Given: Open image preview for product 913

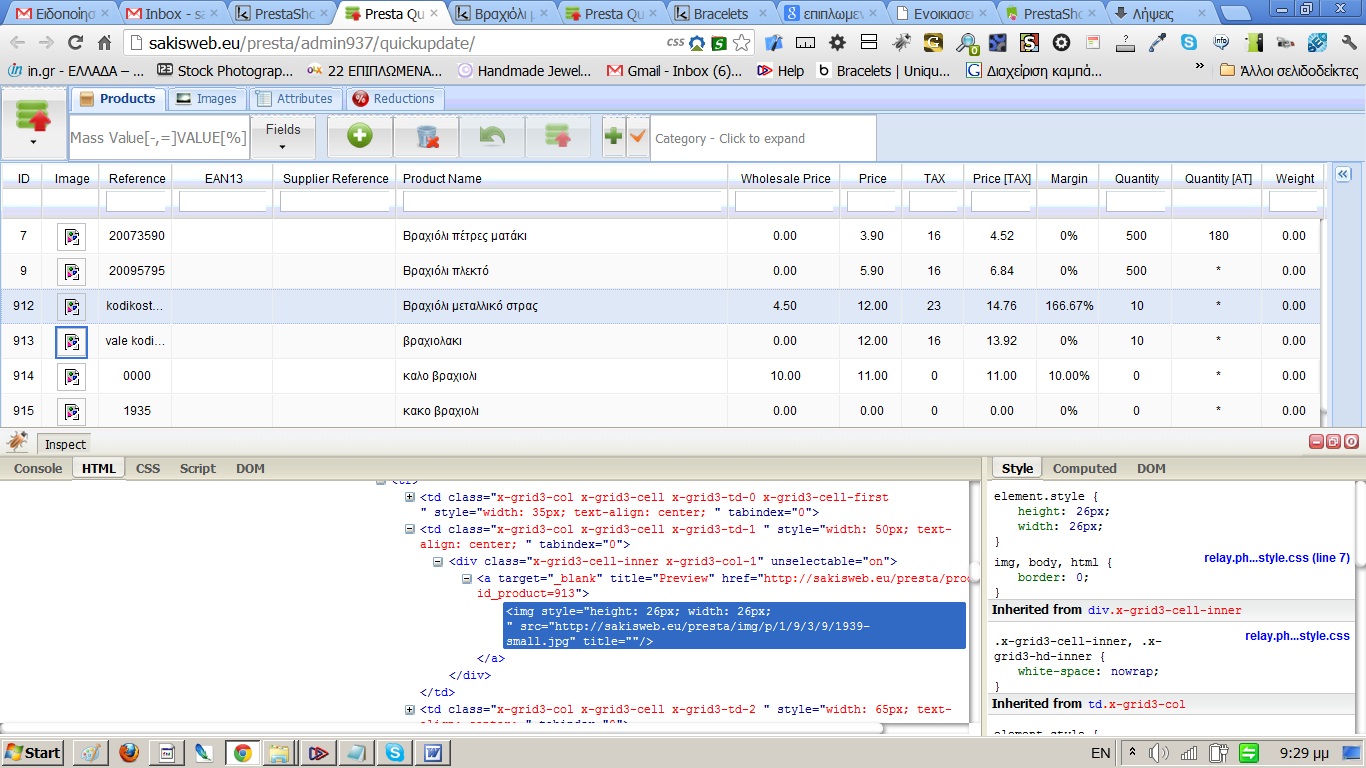Looking at the screenshot, I should point(71,341).
